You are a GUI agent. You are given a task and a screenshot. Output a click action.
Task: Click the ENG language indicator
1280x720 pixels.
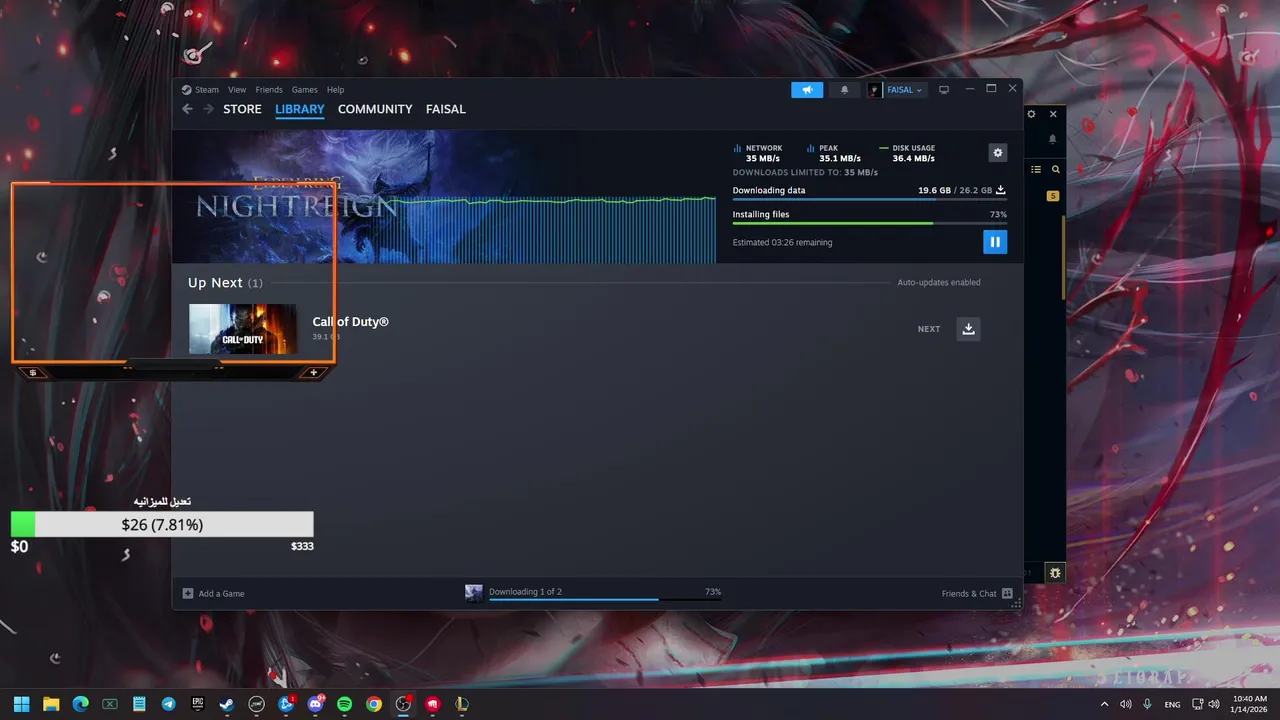1172,704
